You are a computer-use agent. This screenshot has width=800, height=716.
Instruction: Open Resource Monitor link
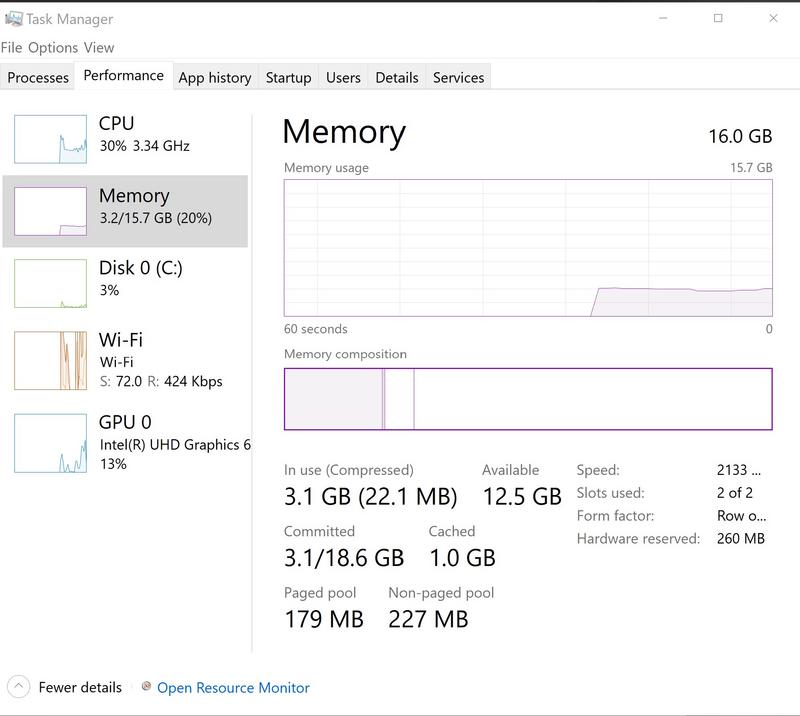233,688
